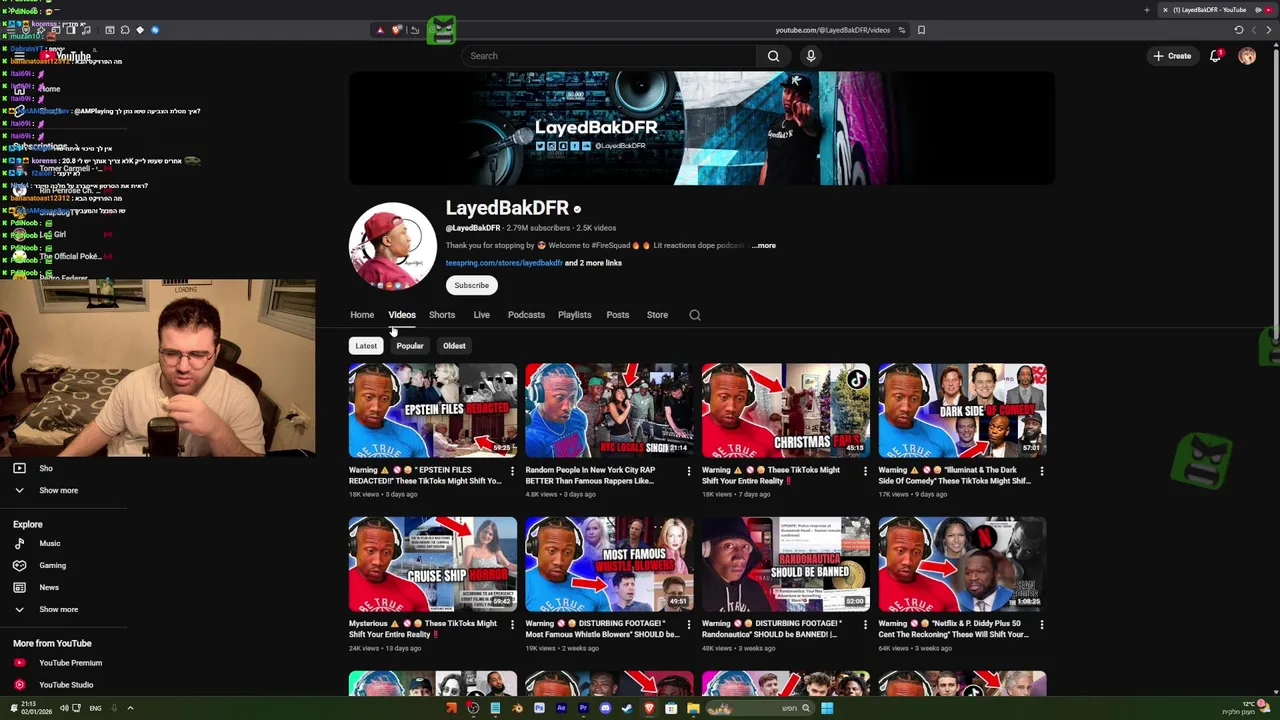
Task: Select the Latest sort chip
Action: point(366,346)
